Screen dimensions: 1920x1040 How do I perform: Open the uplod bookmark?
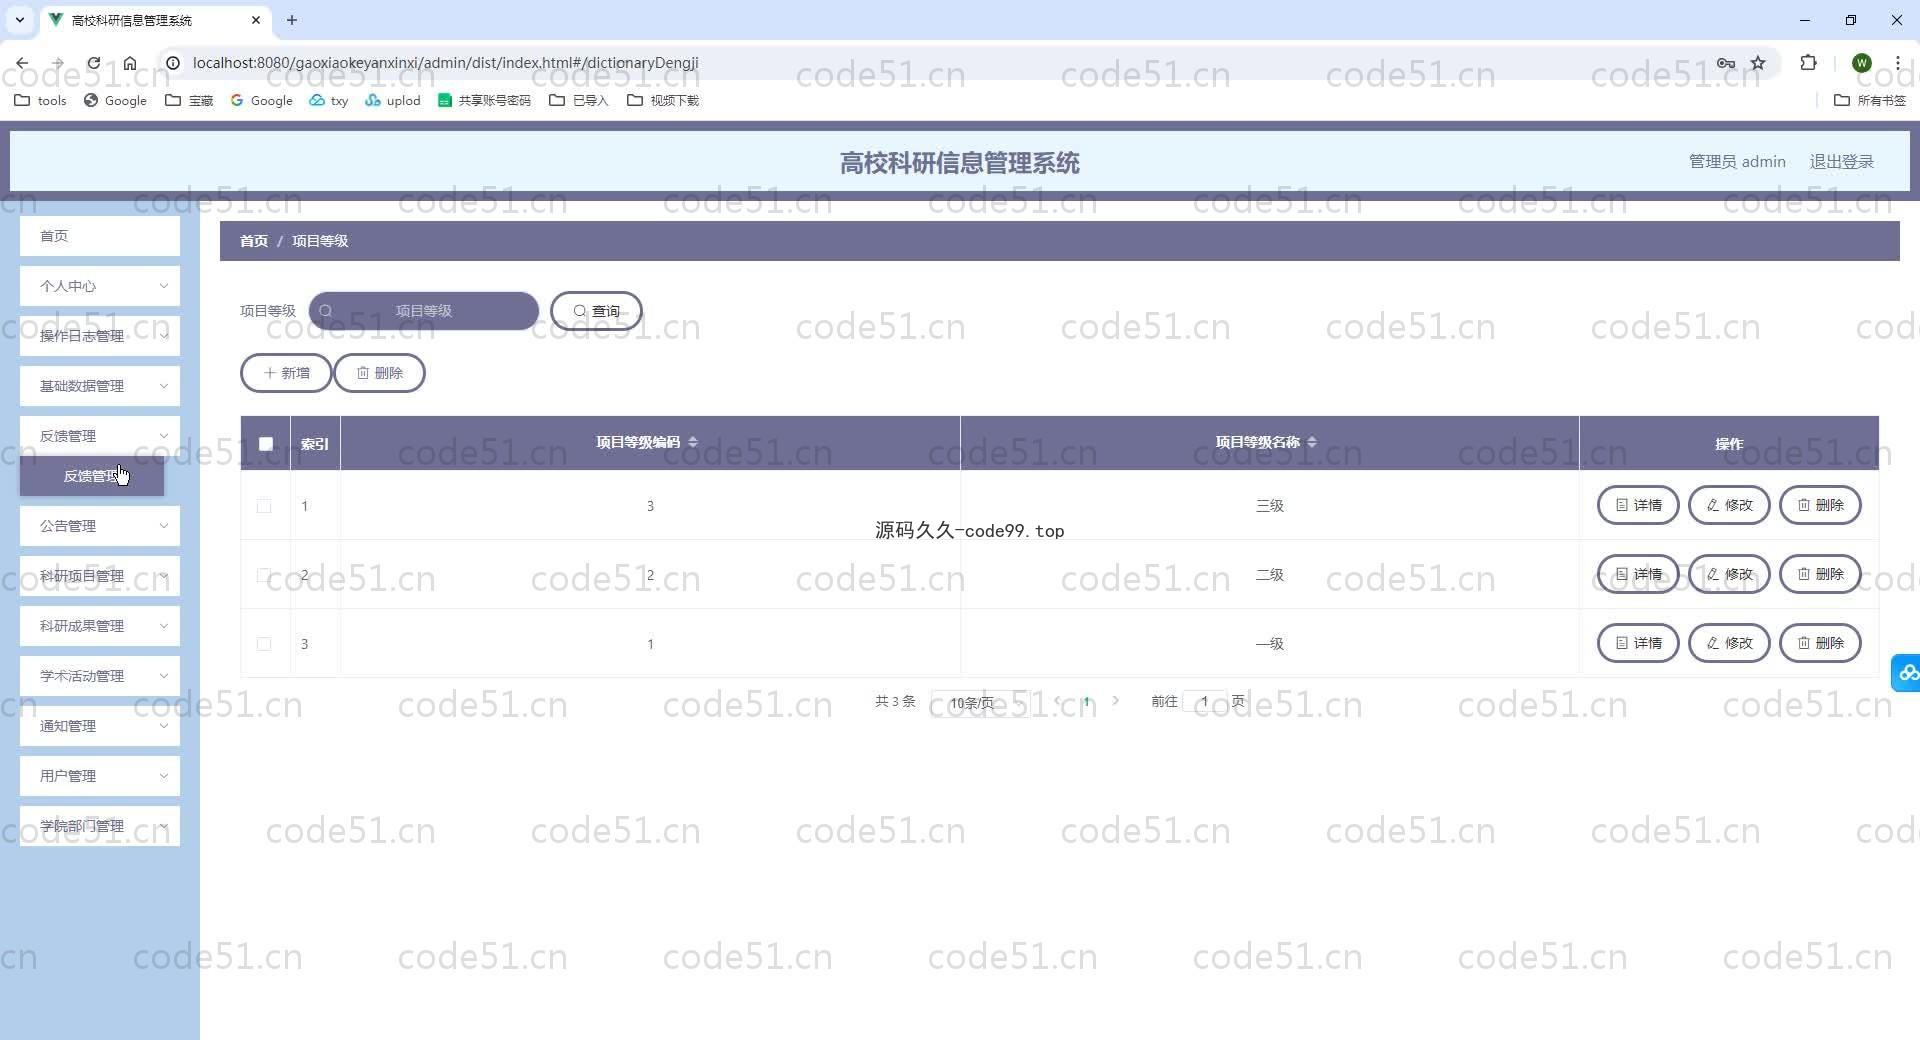pos(393,100)
